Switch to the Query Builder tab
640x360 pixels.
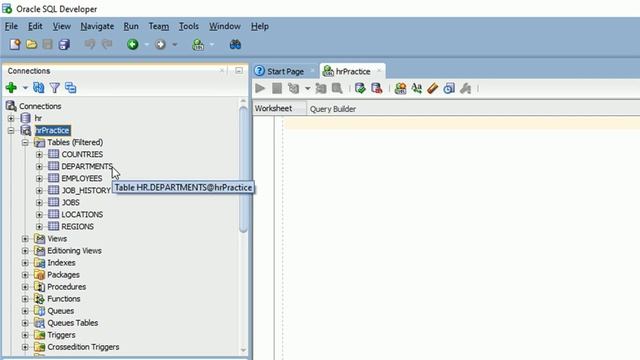[x=333, y=109]
